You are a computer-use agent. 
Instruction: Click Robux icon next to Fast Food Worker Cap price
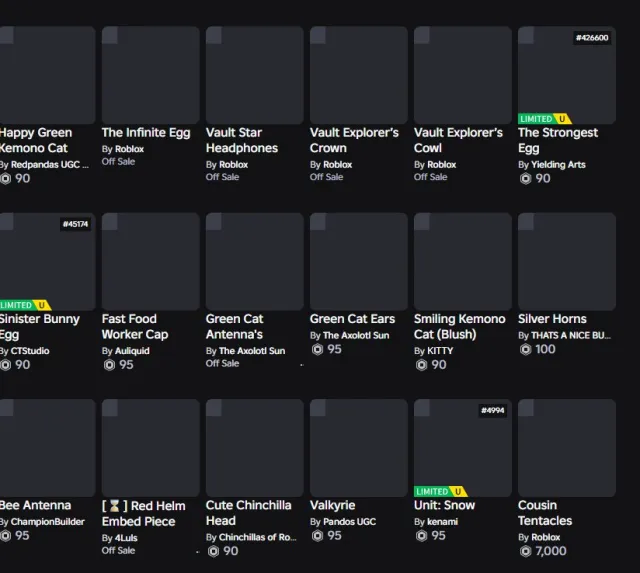click(x=109, y=364)
